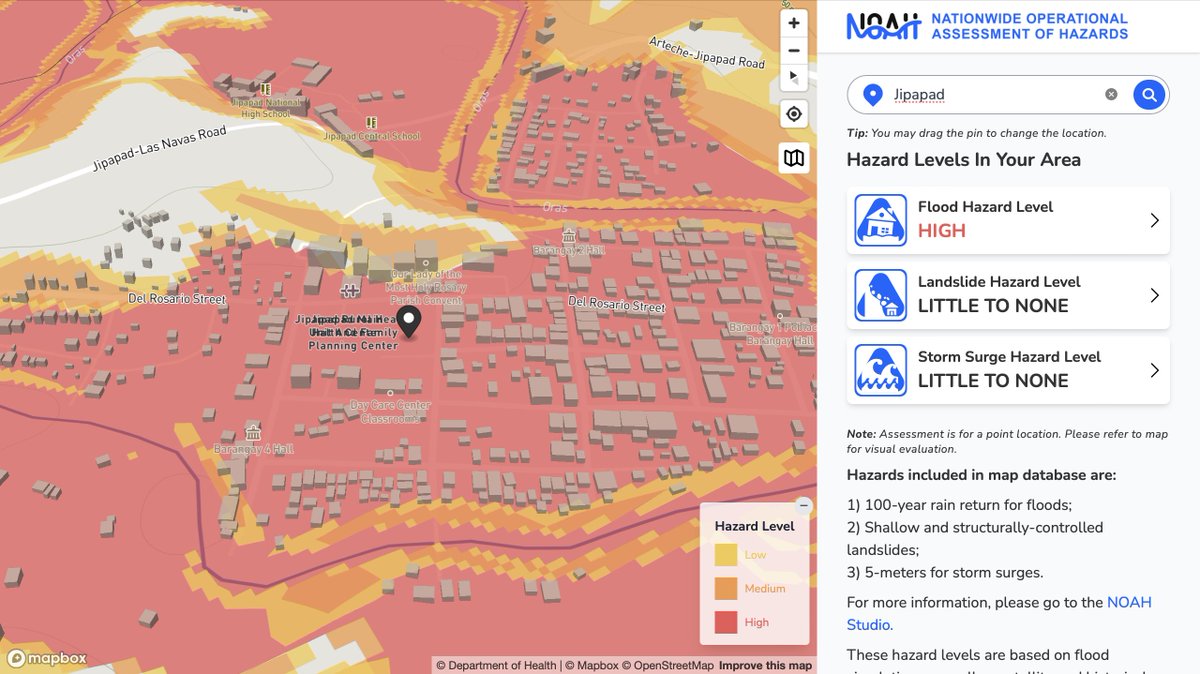Expand Flood Hazard Level details chevron
1200x674 pixels.
1154,220
